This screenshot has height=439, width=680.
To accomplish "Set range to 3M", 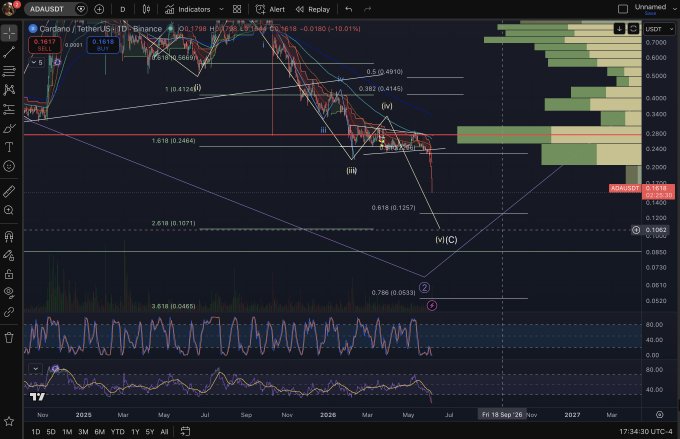I will 83,432.
